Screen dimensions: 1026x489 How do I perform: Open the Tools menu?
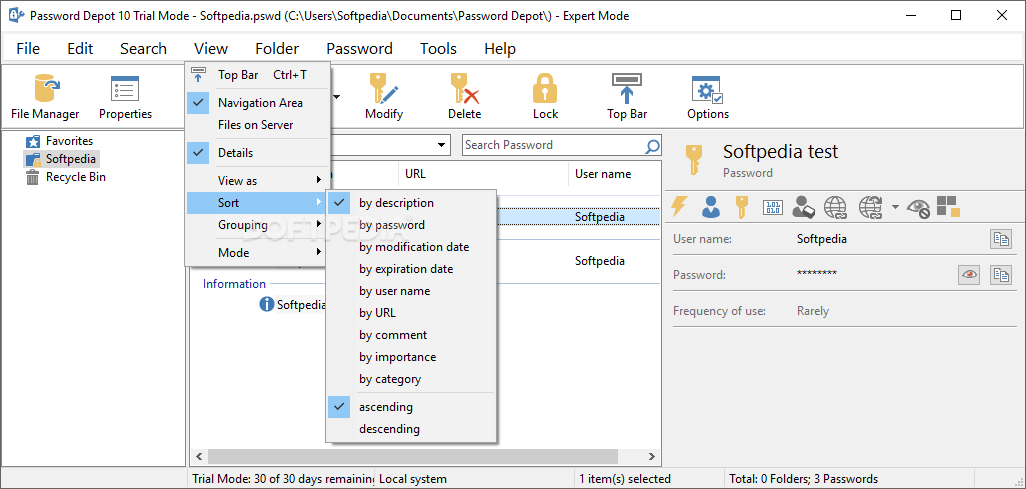click(x=438, y=48)
